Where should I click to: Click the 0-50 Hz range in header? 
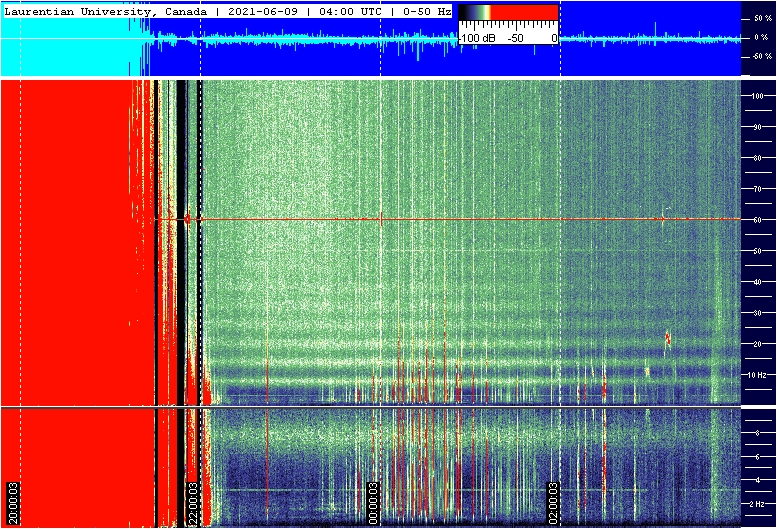tap(427, 11)
